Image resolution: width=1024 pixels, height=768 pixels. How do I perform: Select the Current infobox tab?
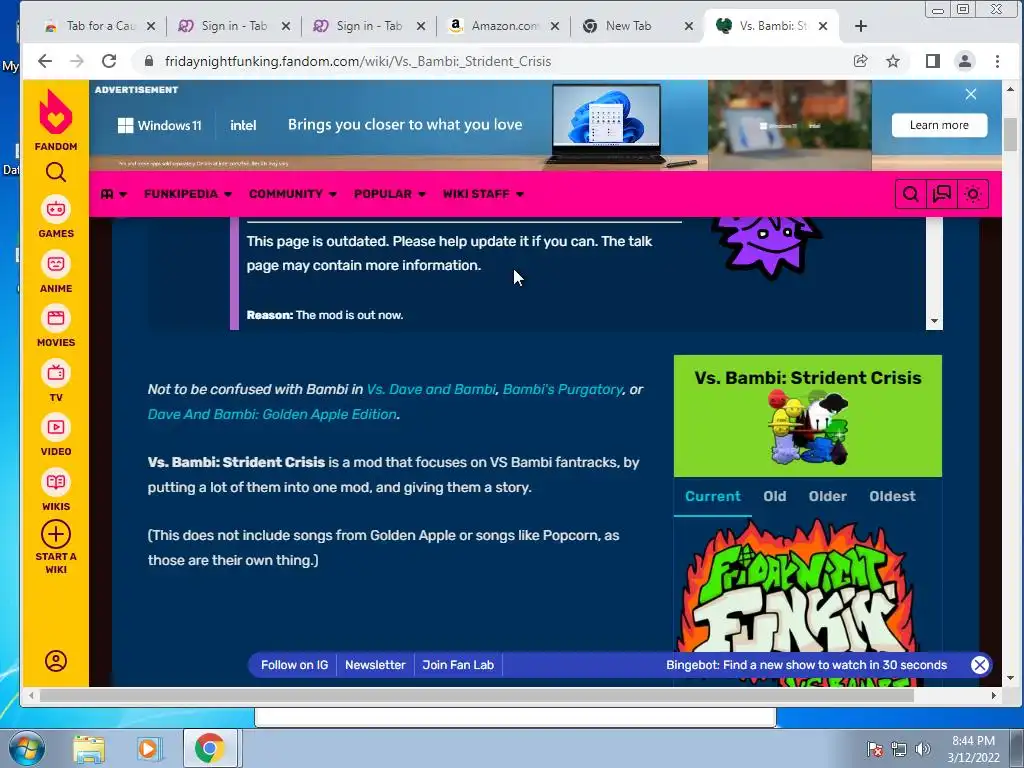tap(712, 496)
